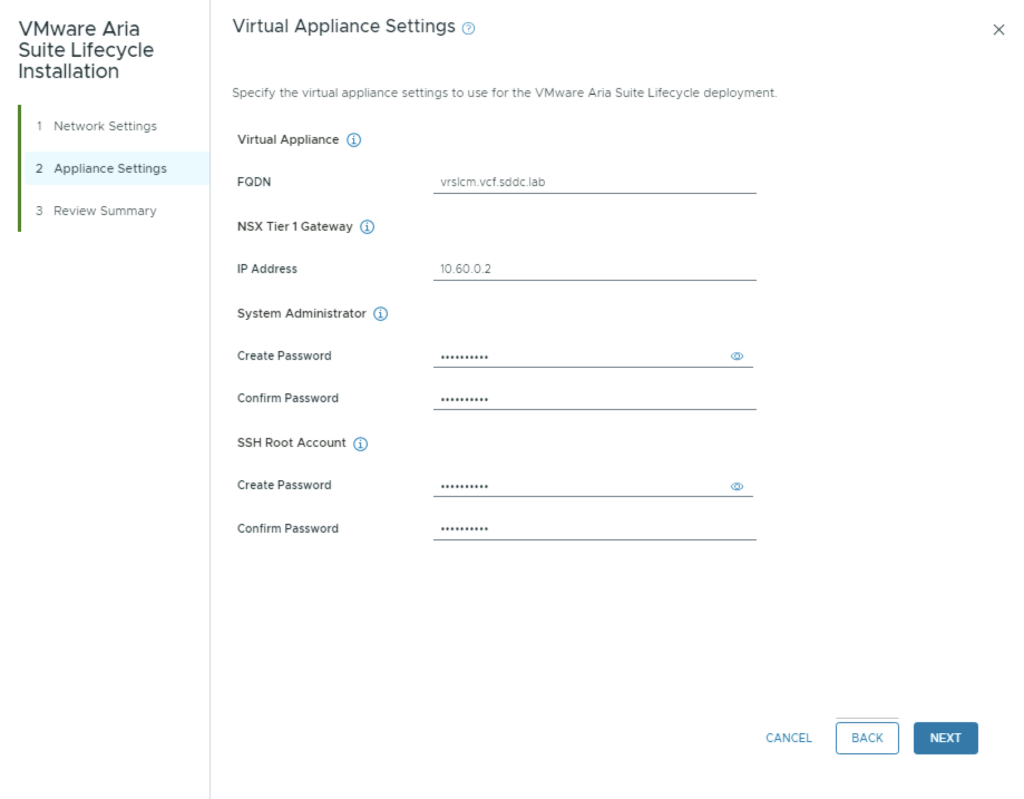Select the Appliance Settings step
Viewport: 1024px width, 799px height.
pos(110,168)
